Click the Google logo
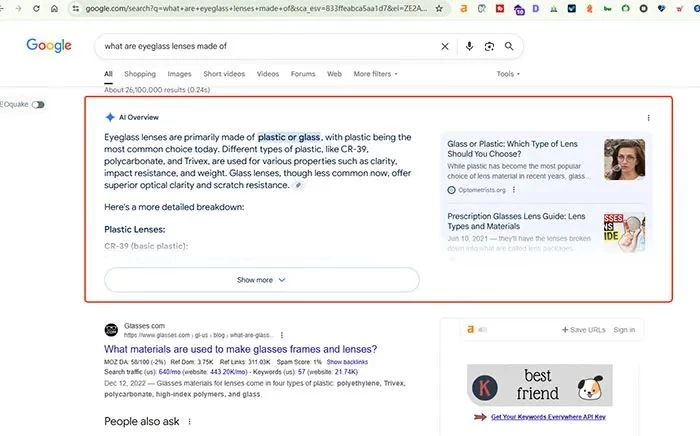 pyautogui.click(x=49, y=45)
